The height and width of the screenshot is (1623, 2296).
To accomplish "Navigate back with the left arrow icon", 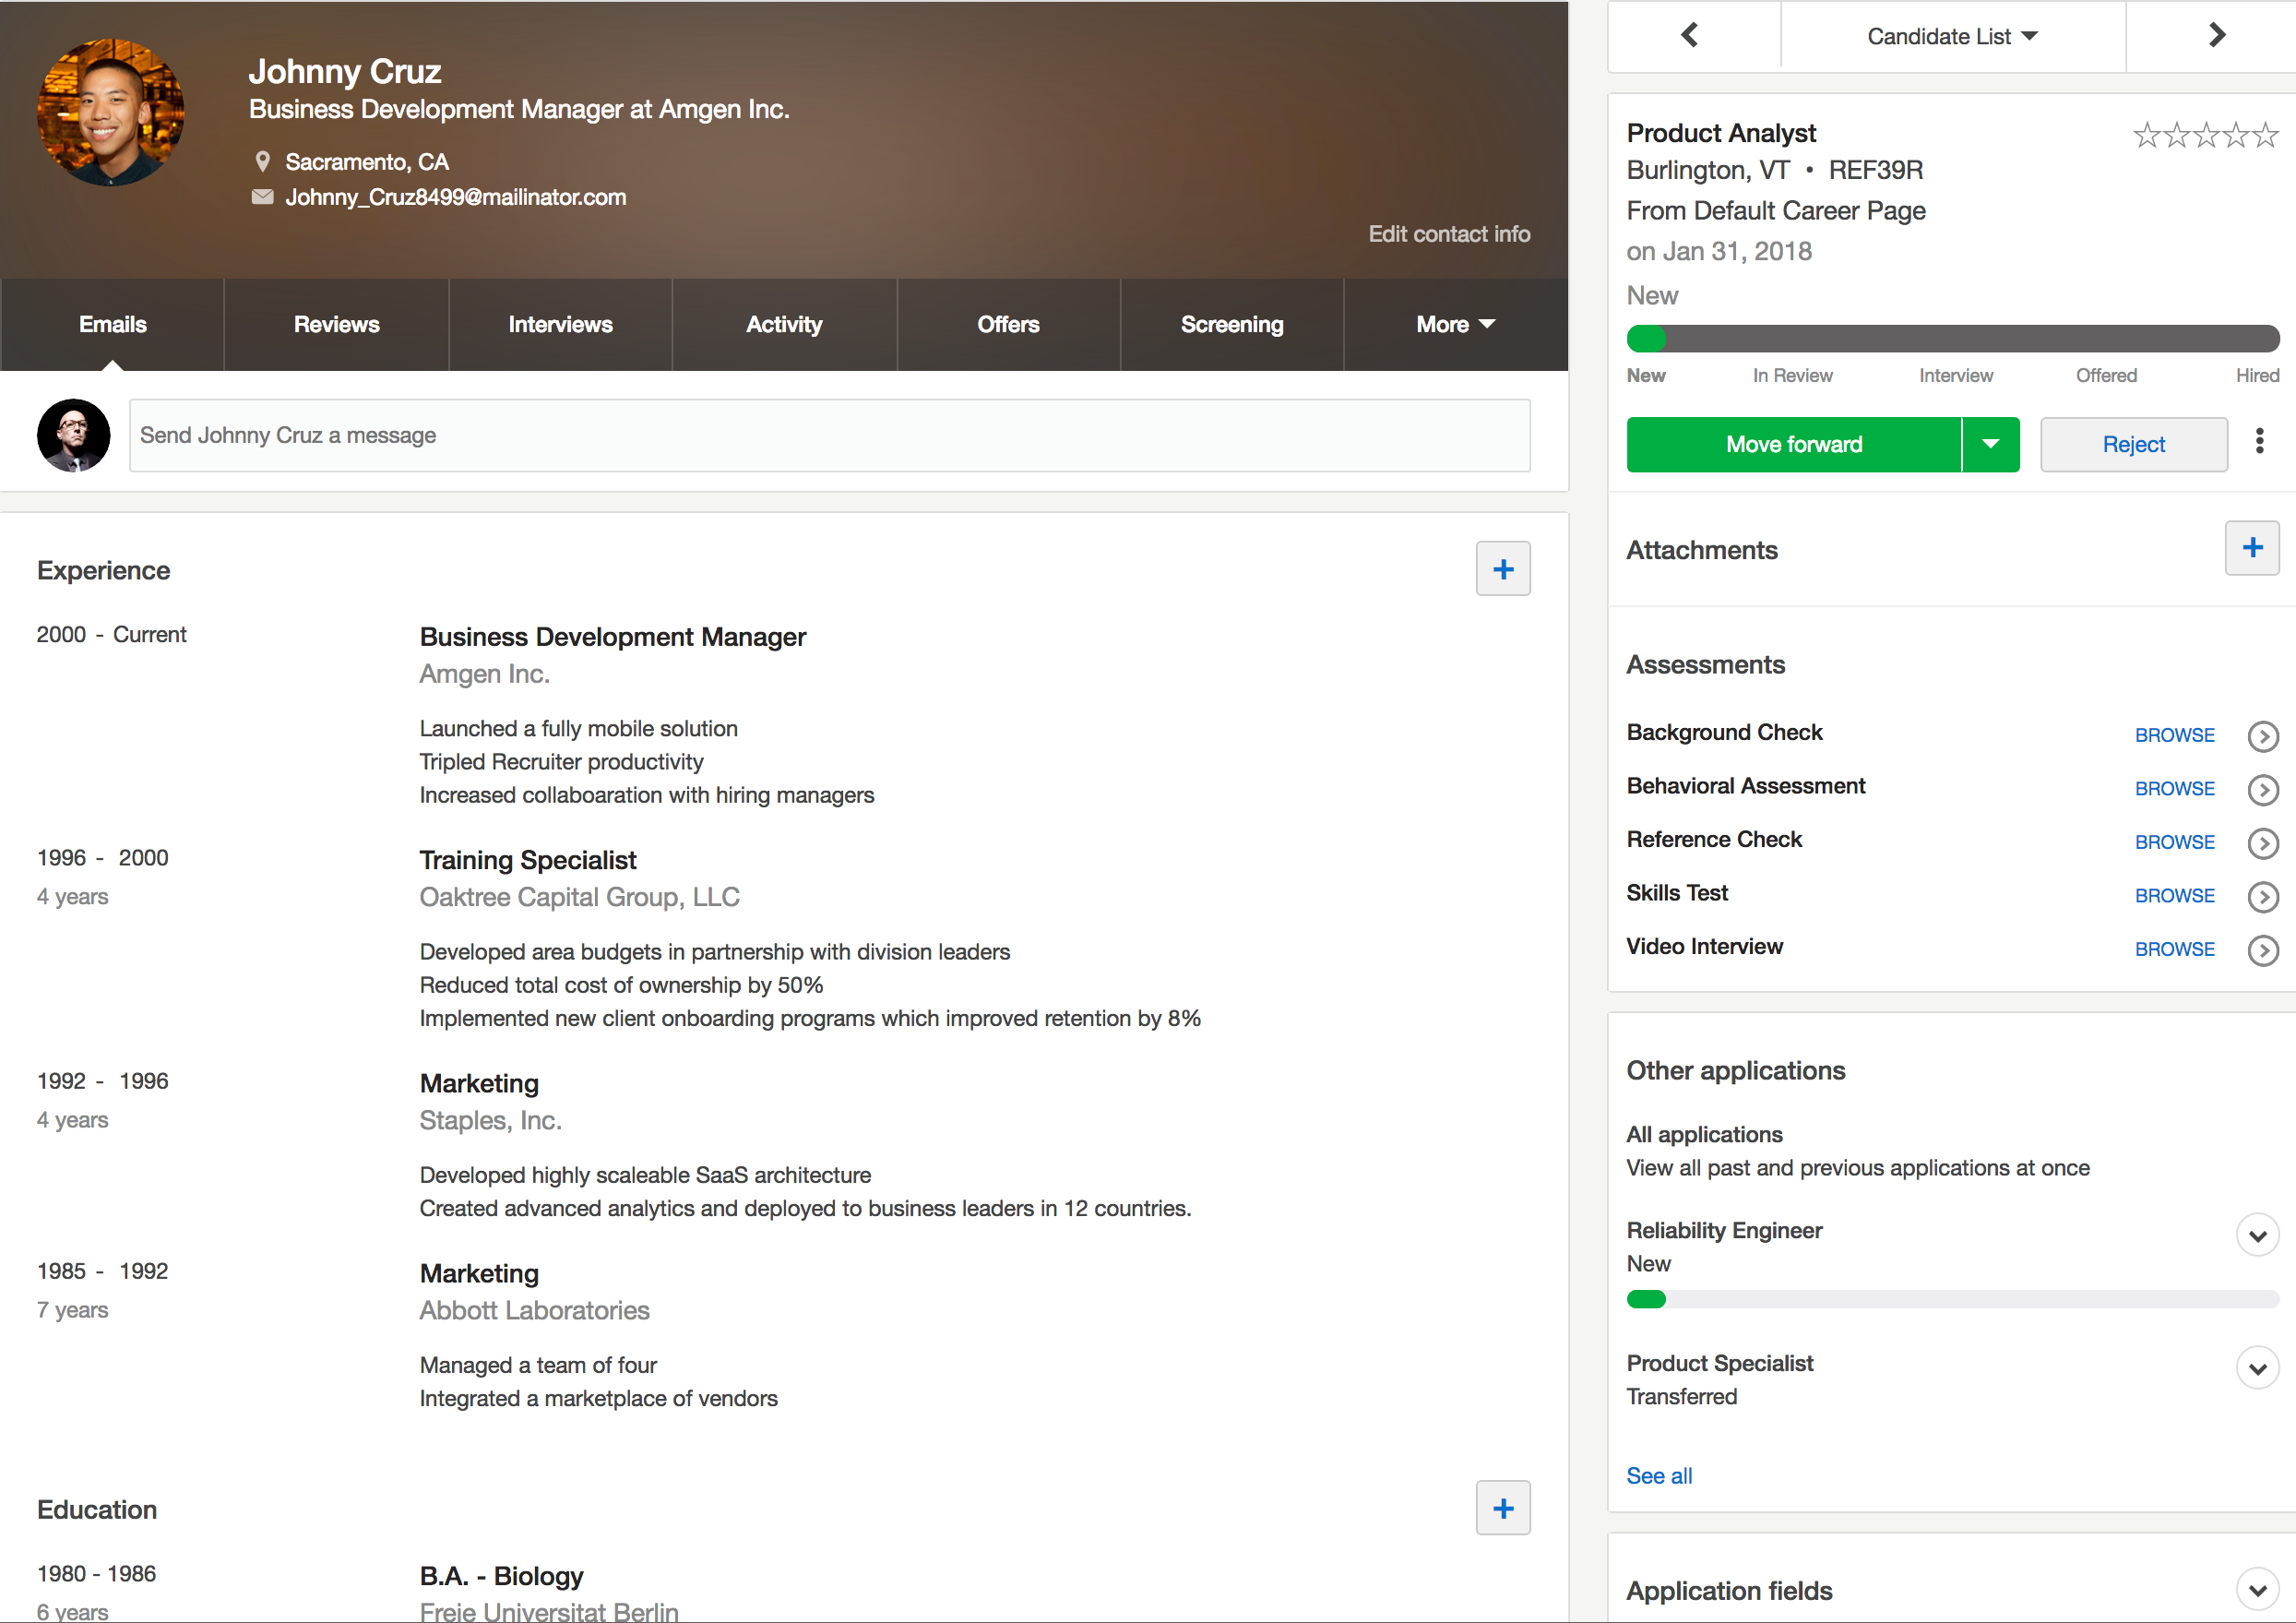I will (x=1690, y=35).
